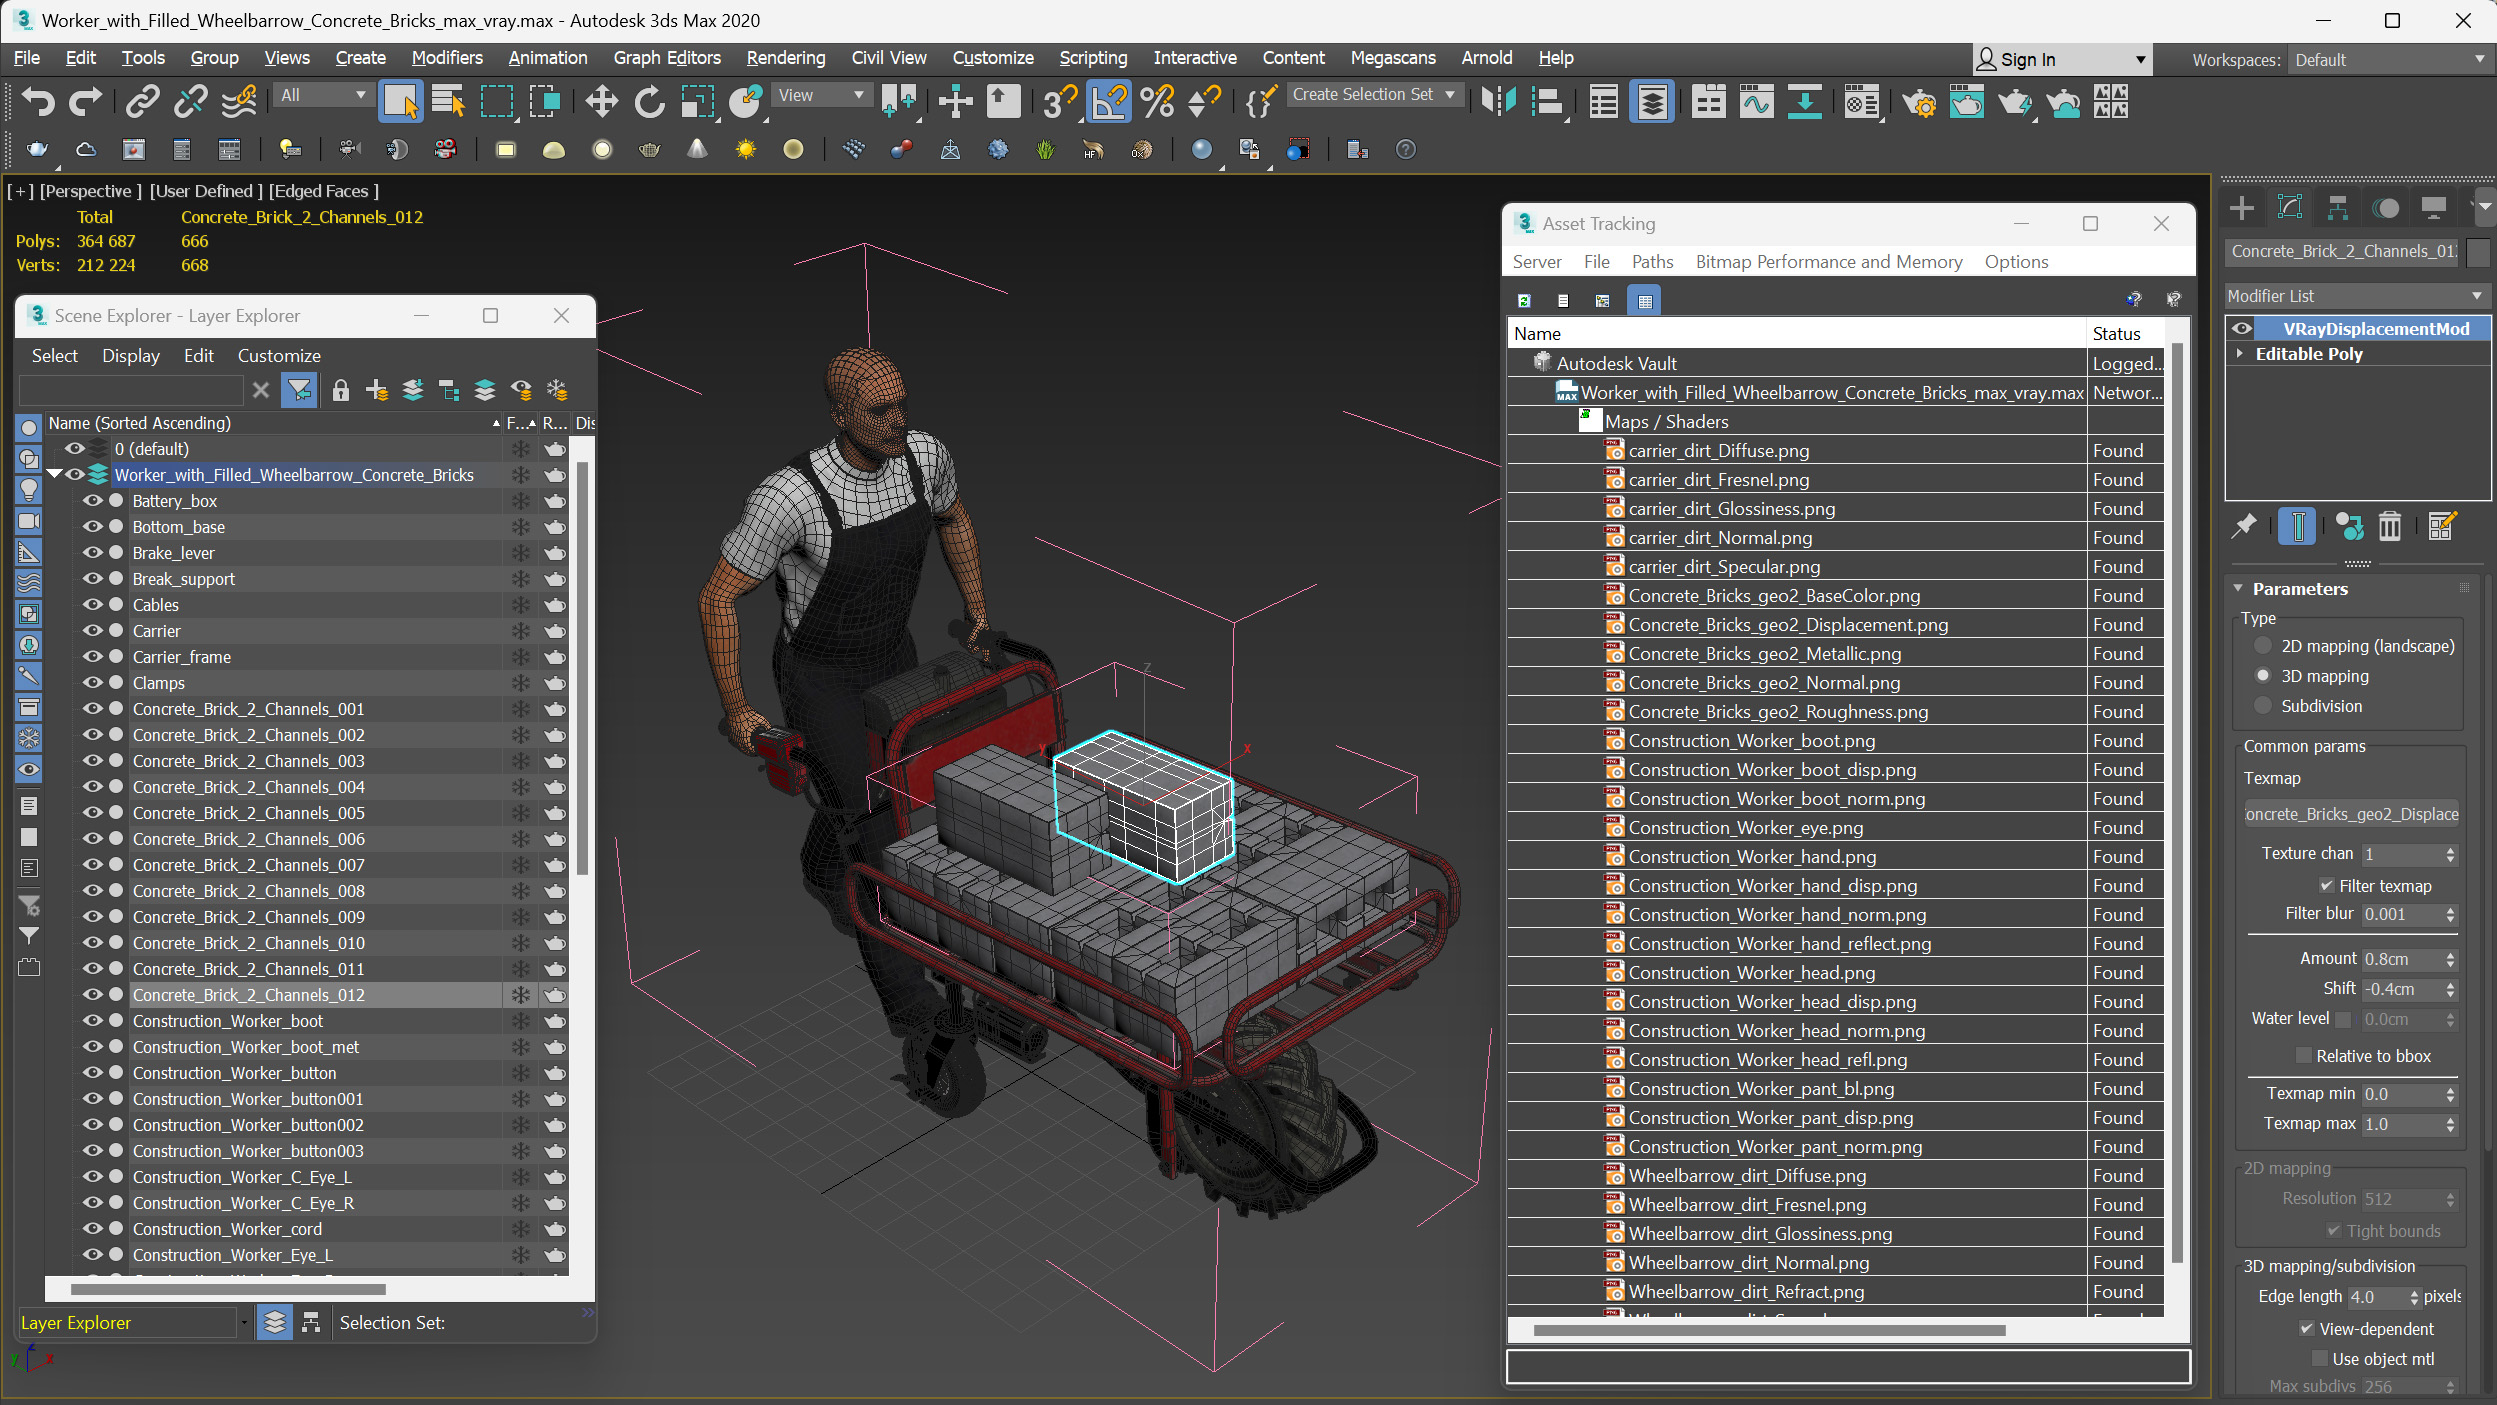Image resolution: width=2497 pixels, height=1405 pixels.
Task: Click Refresh icon in Asset Tracking toolbar
Action: pos(1524,300)
